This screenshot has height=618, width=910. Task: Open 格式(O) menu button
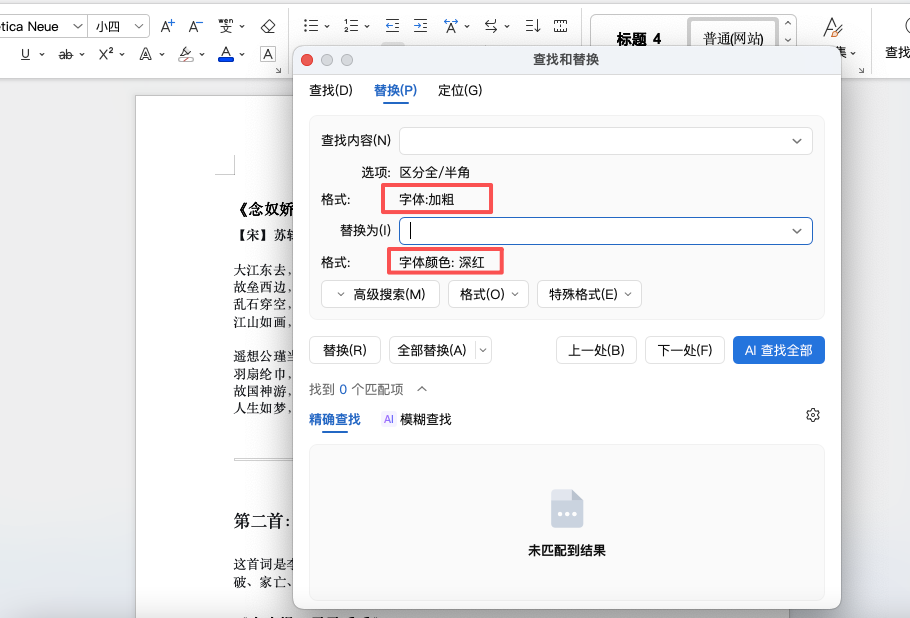[x=488, y=294]
